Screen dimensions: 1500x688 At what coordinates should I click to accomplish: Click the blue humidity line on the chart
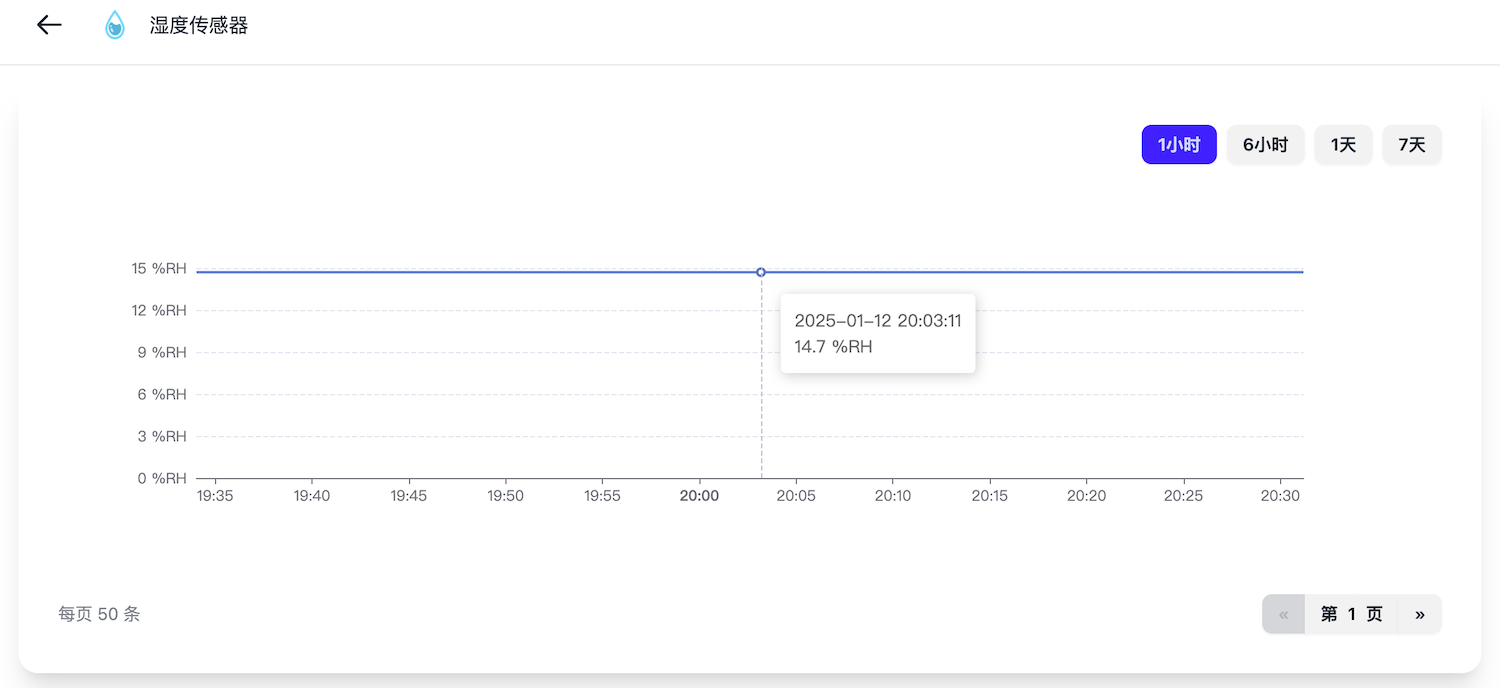click(450, 270)
